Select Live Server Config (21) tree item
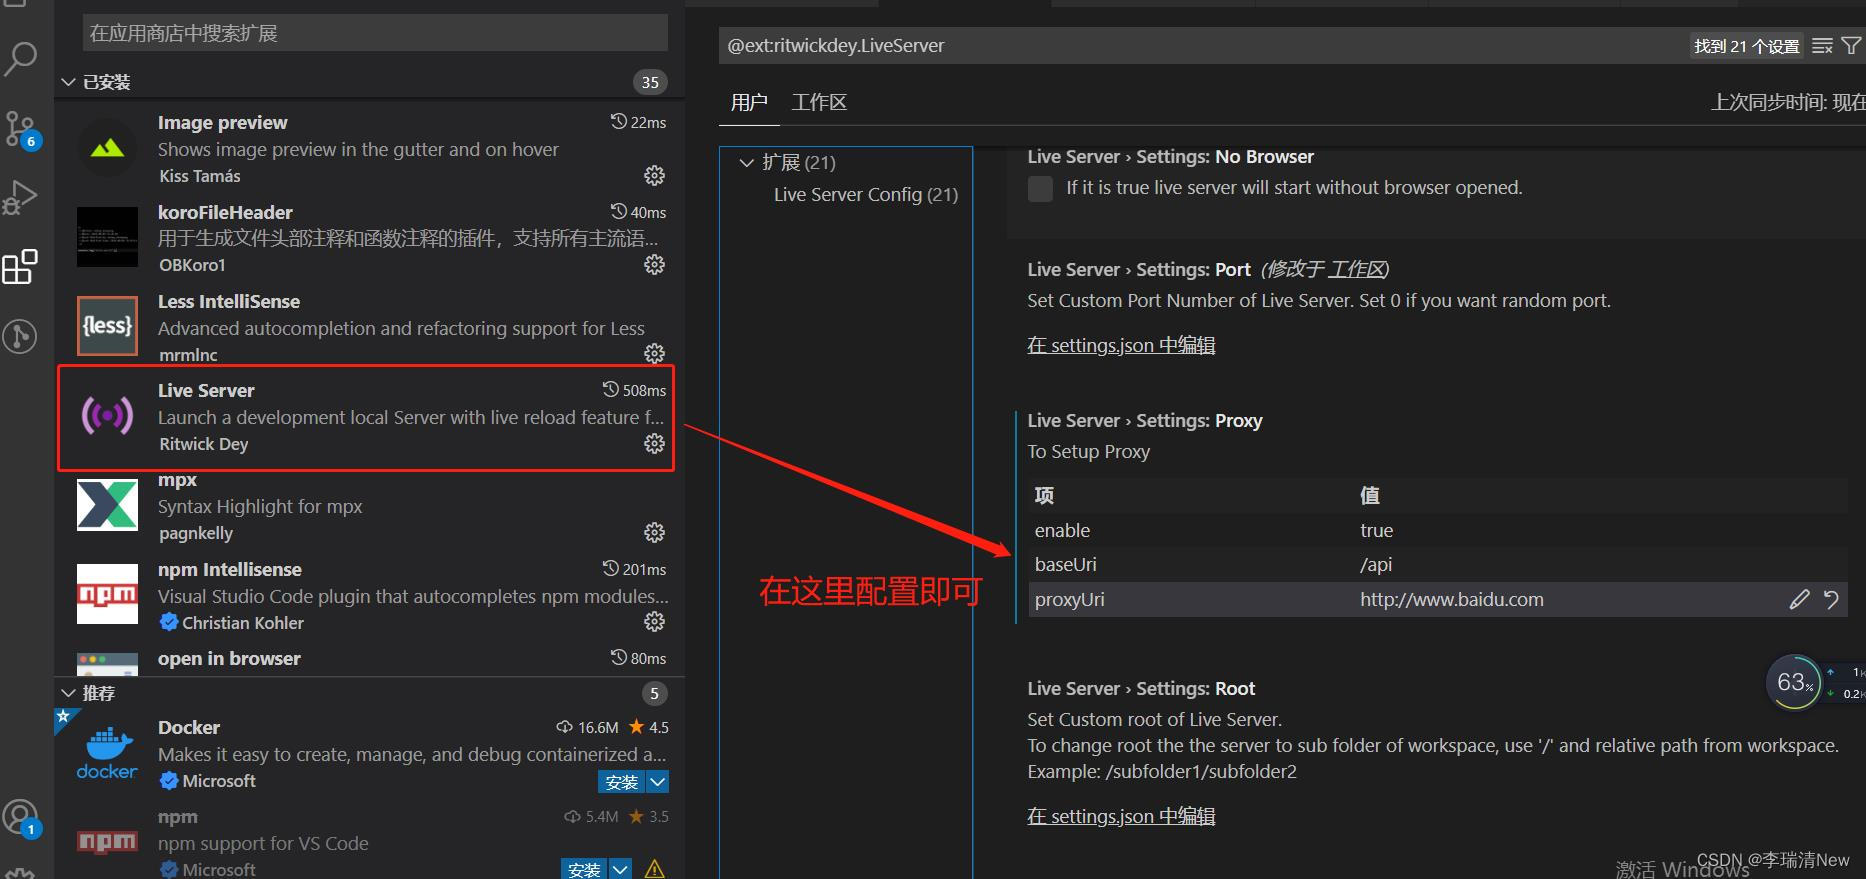The height and width of the screenshot is (879, 1866). (866, 195)
